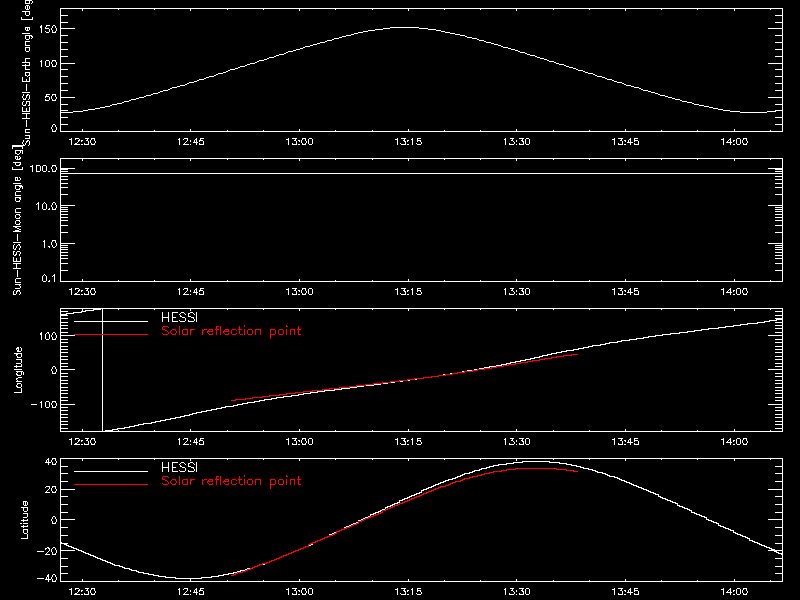The height and width of the screenshot is (600, 800).
Task: Click the flat Moon angle line
Action: tap(421, 173)
